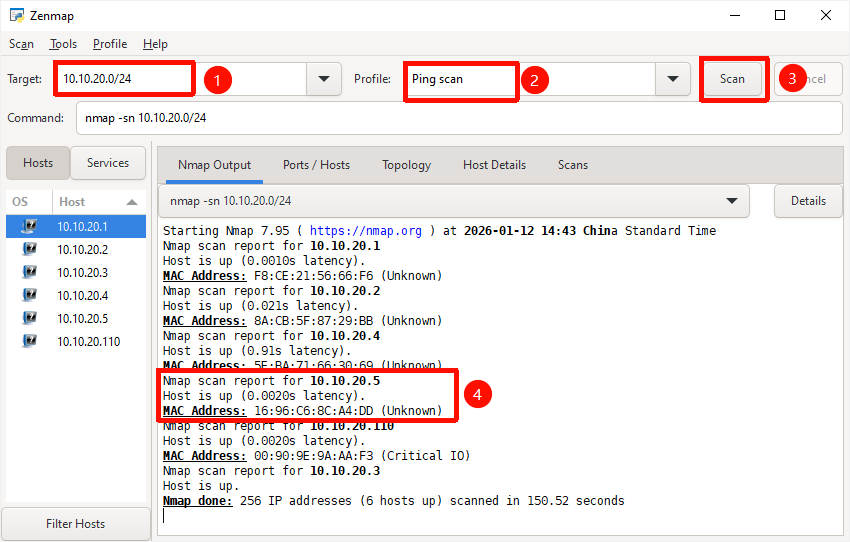Image resolution: width=850 pixels, height=542 pixels.
Task: Toggle the Hosts view button
Action: tap(38, 163)
